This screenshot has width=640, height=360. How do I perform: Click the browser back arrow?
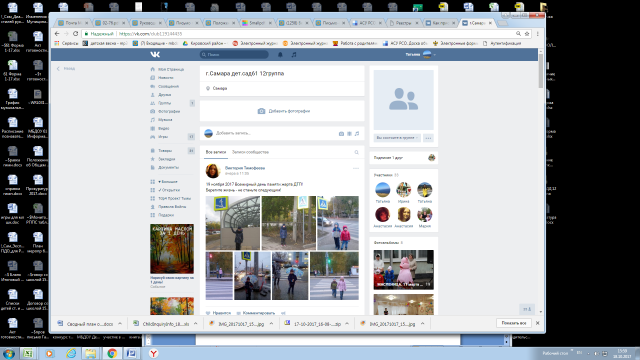pos(57,34)
